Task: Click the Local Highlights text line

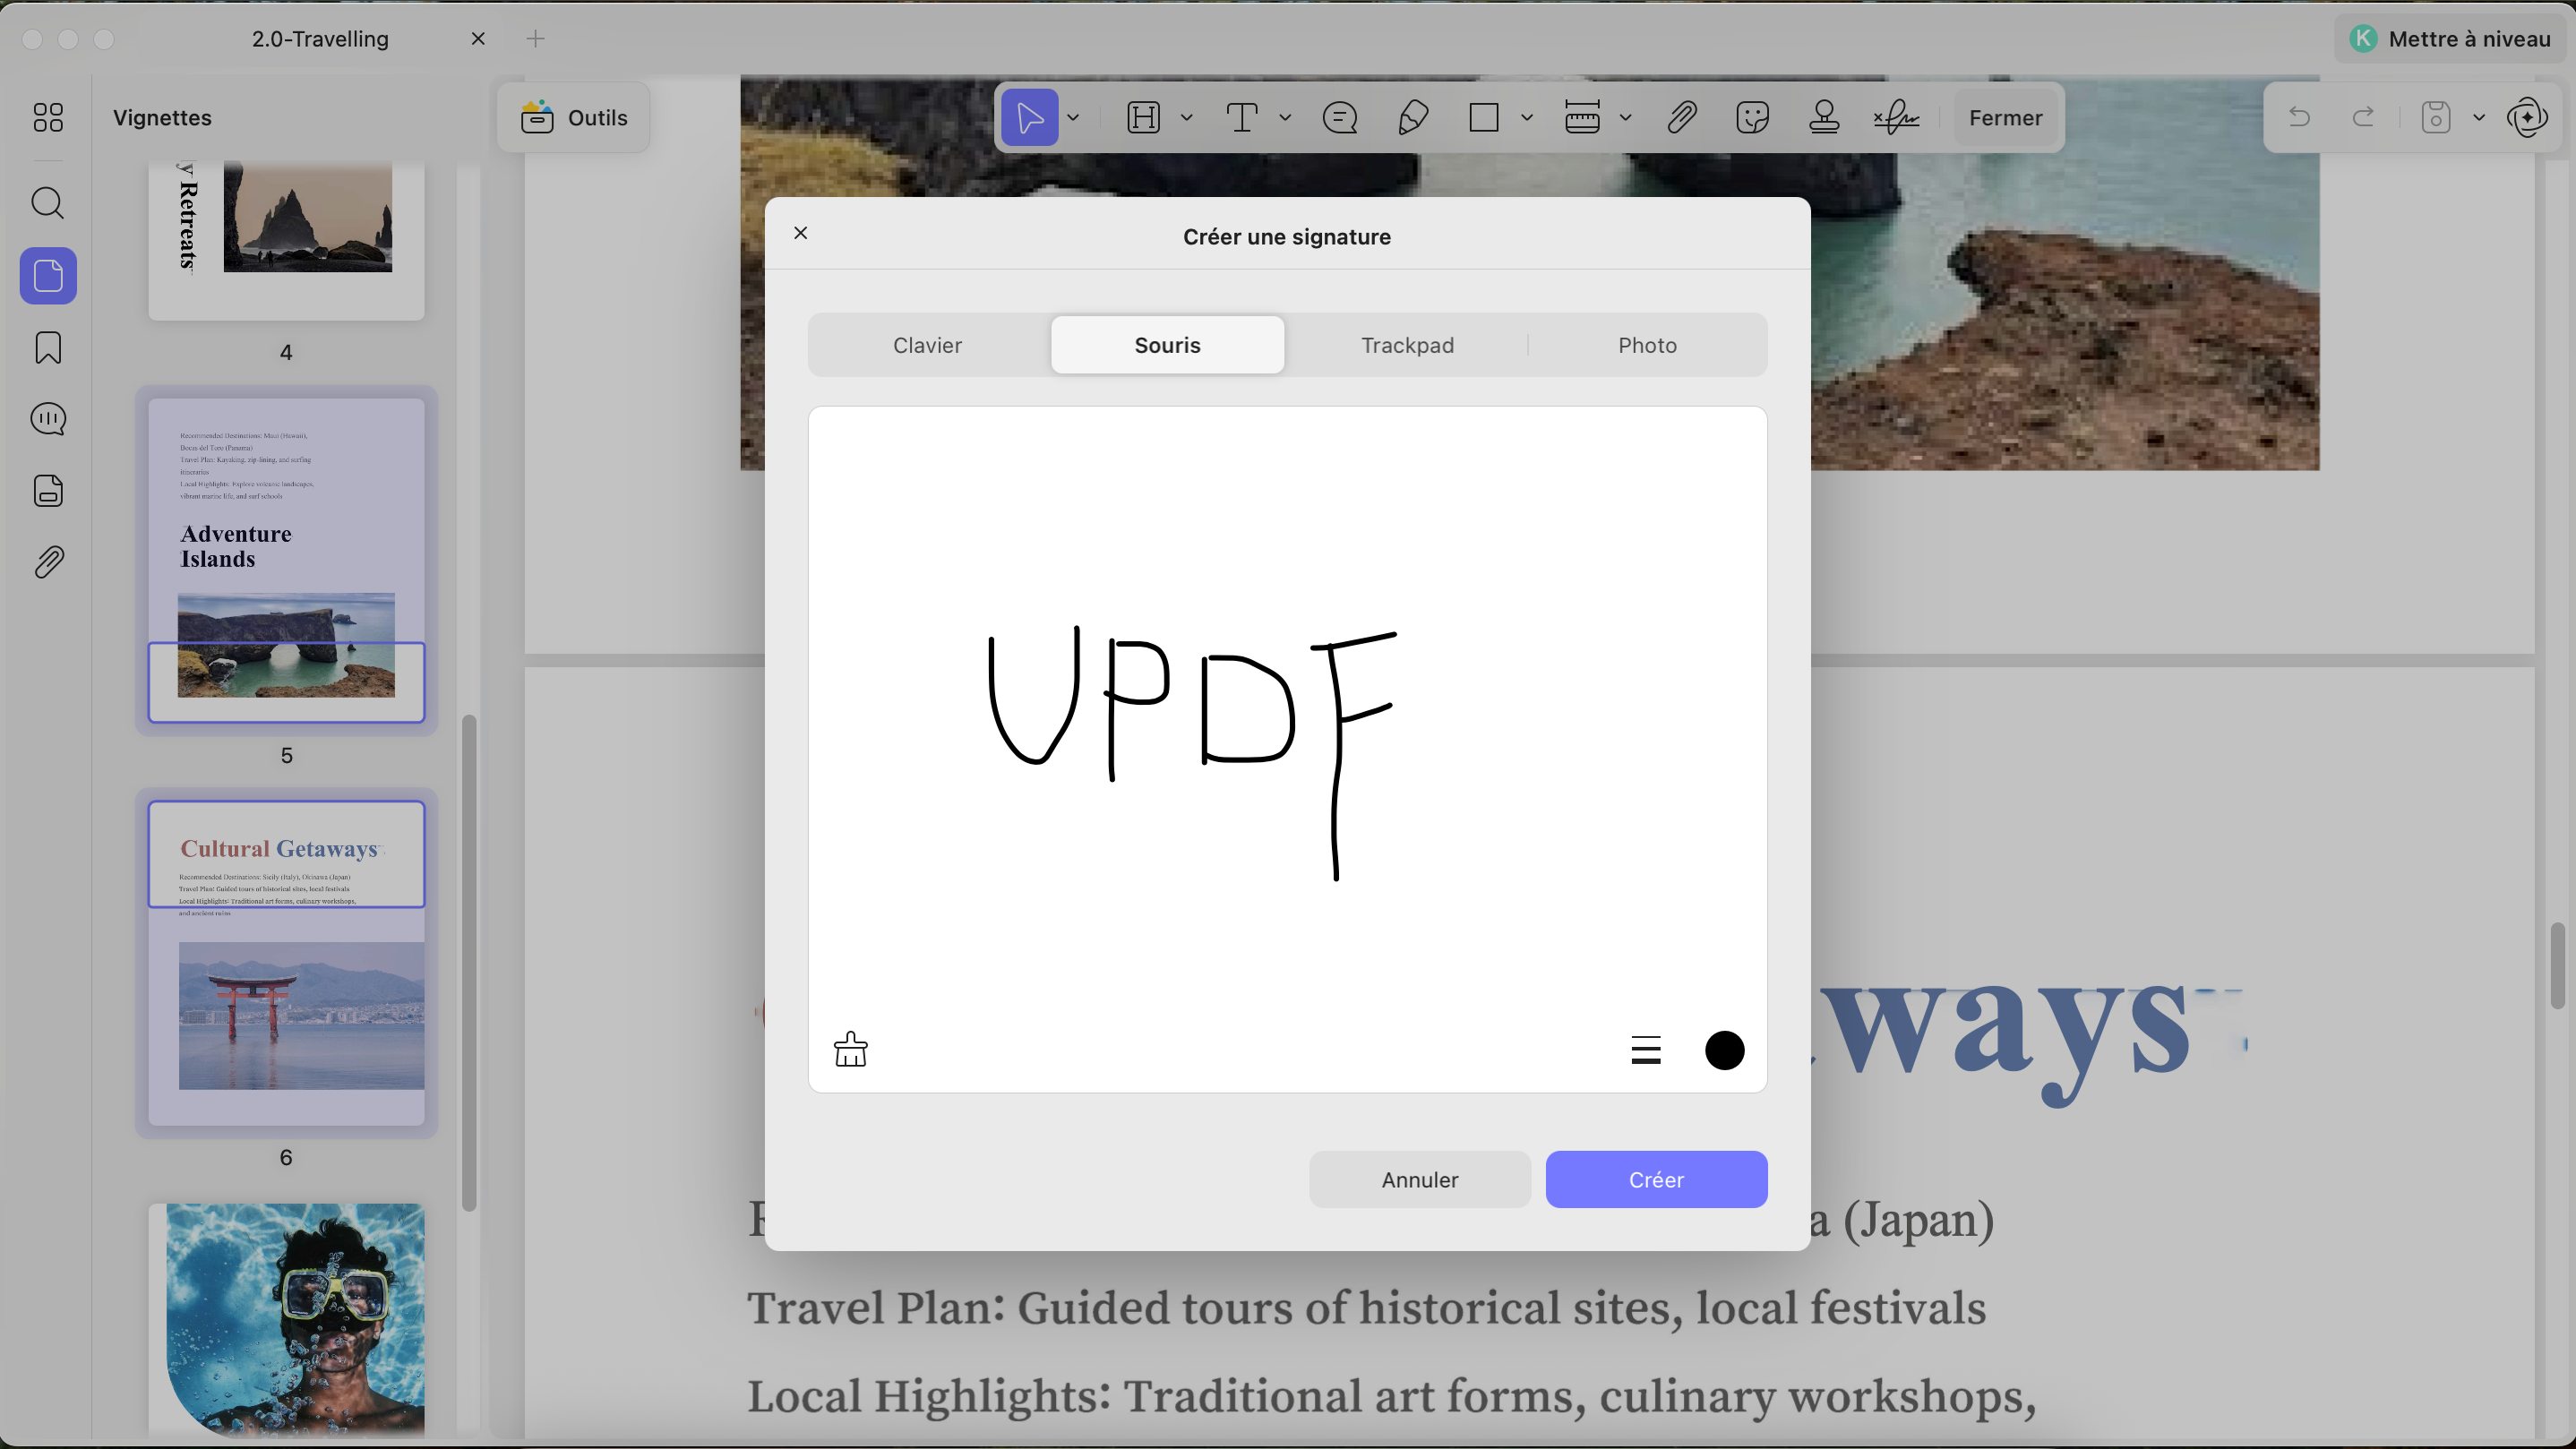Action: pyautogui.click(x=1391, y=1396)
